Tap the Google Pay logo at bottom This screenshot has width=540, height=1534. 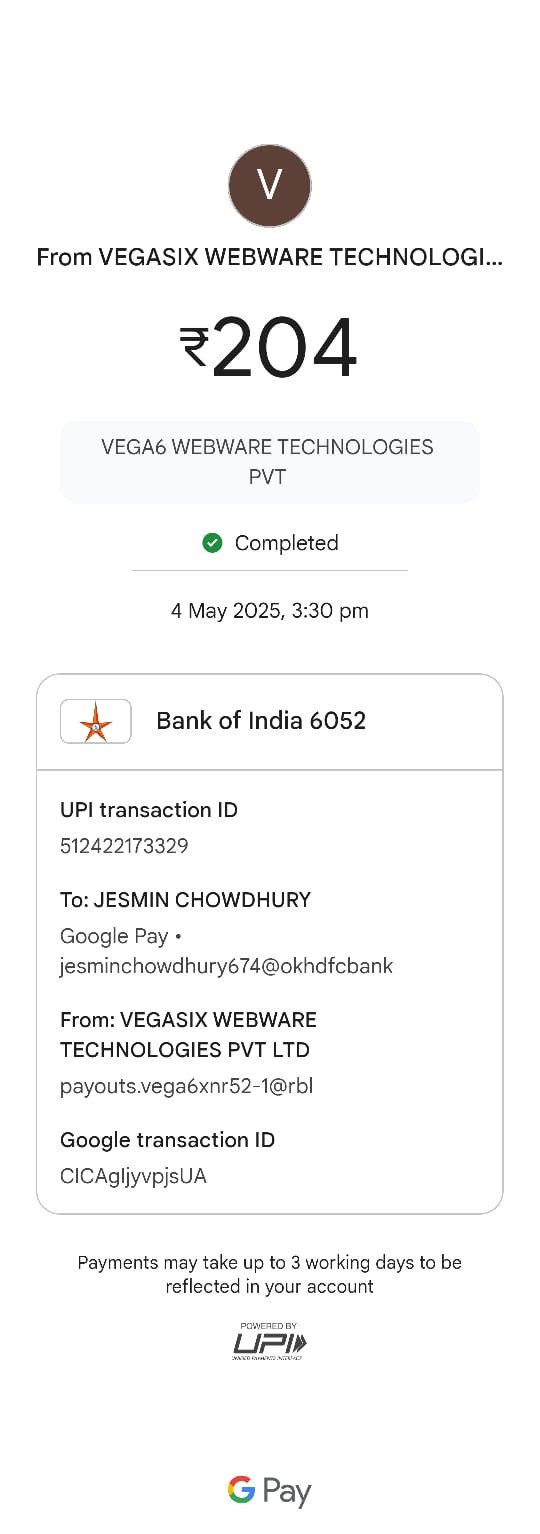(x=270, y=1492)
